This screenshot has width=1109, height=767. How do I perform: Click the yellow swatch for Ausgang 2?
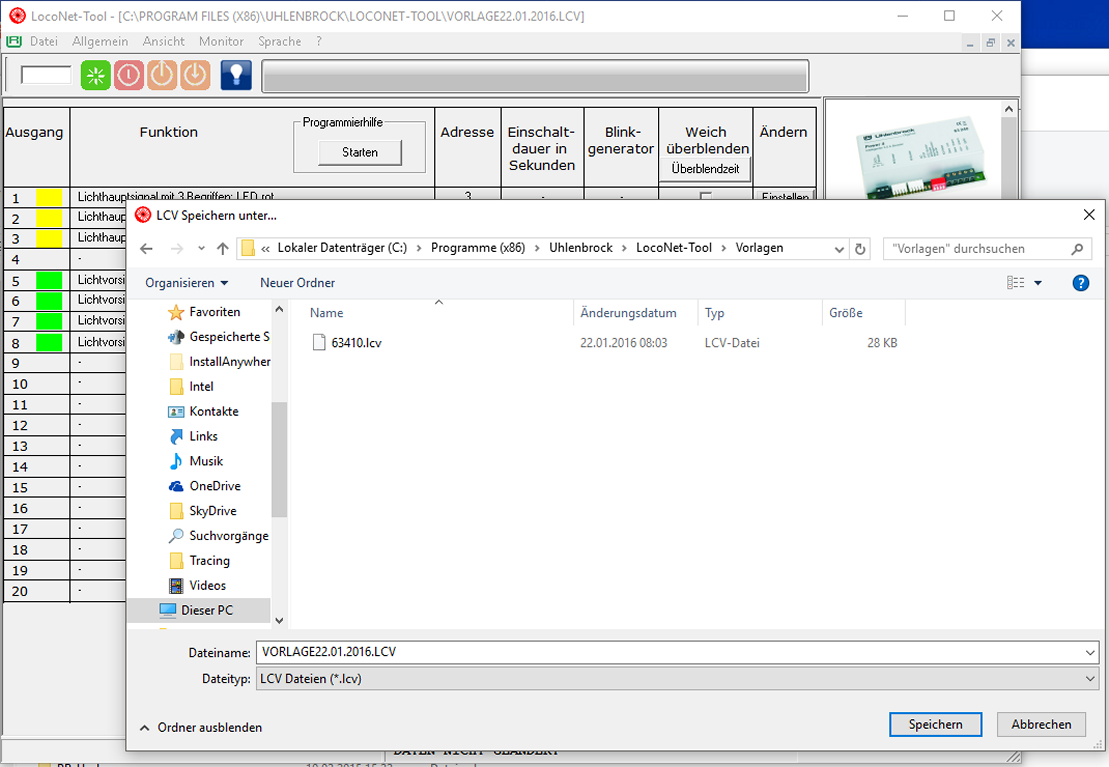point(50,218)
